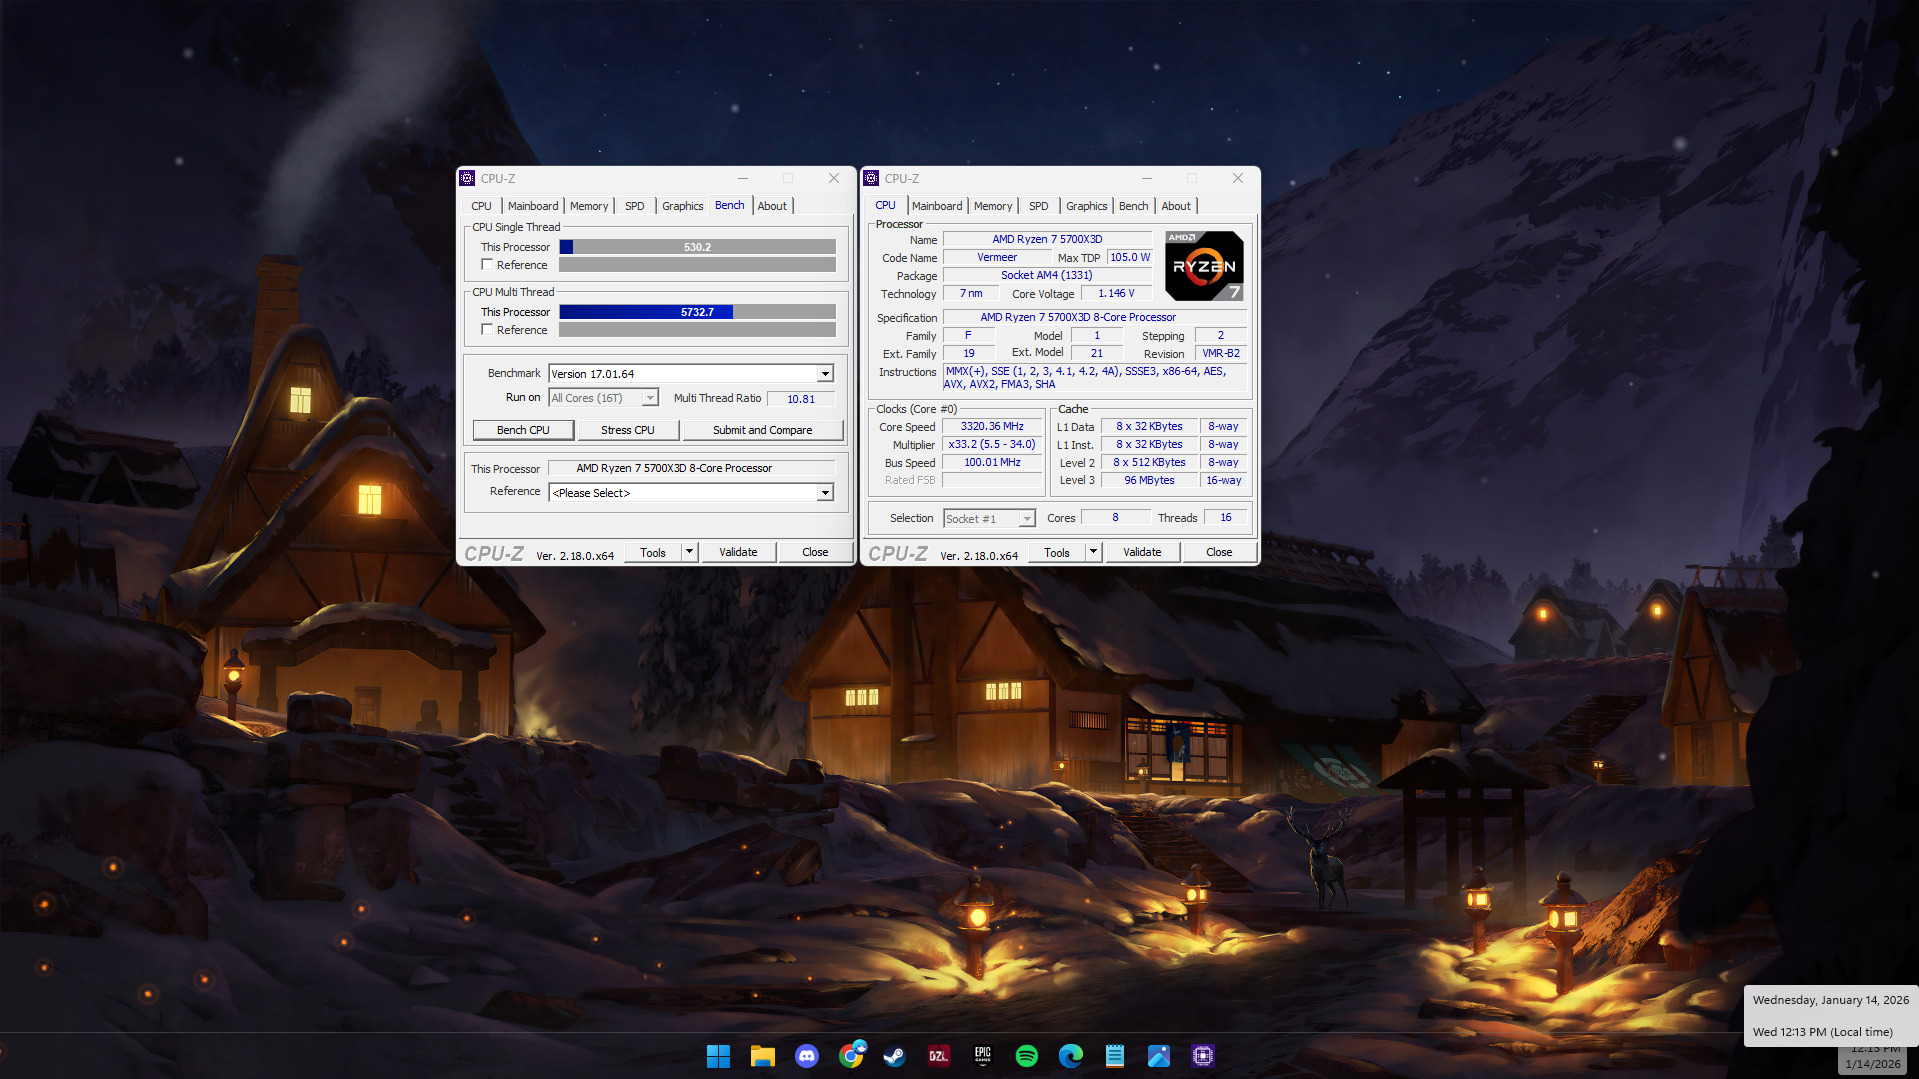
Task: Open Notepad from the taskbar
Action: pyautogui.click(x=1115, y=1056)
